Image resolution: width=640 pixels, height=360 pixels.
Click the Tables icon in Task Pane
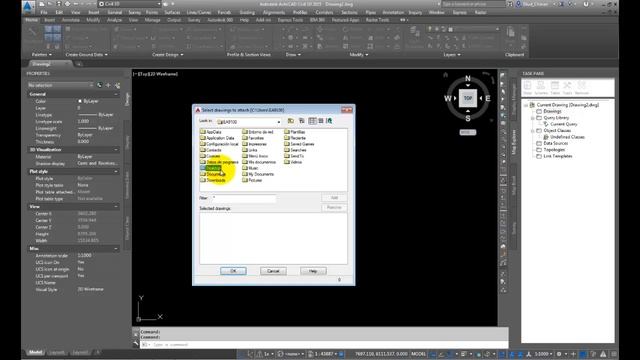pos(555,87)
